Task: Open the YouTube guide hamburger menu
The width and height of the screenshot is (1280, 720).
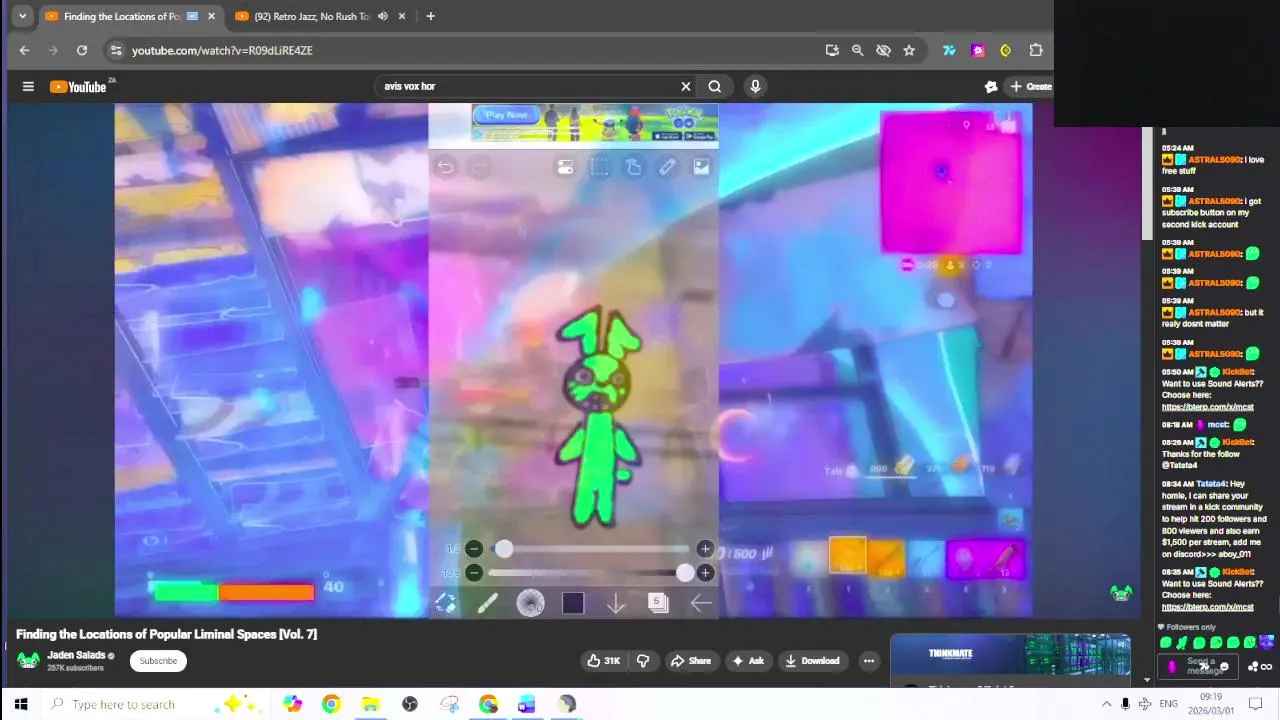Action: tap(28, 86)
